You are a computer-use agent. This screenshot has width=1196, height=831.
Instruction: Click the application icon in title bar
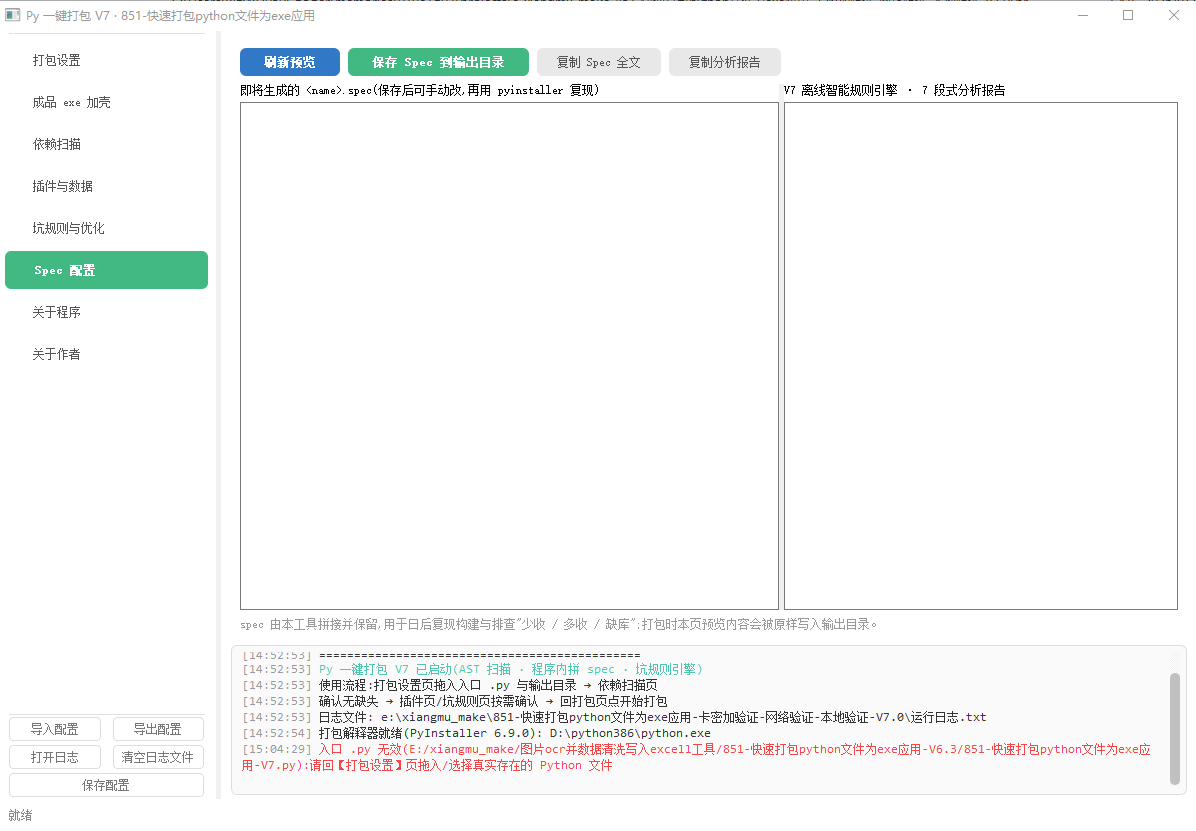12,15
